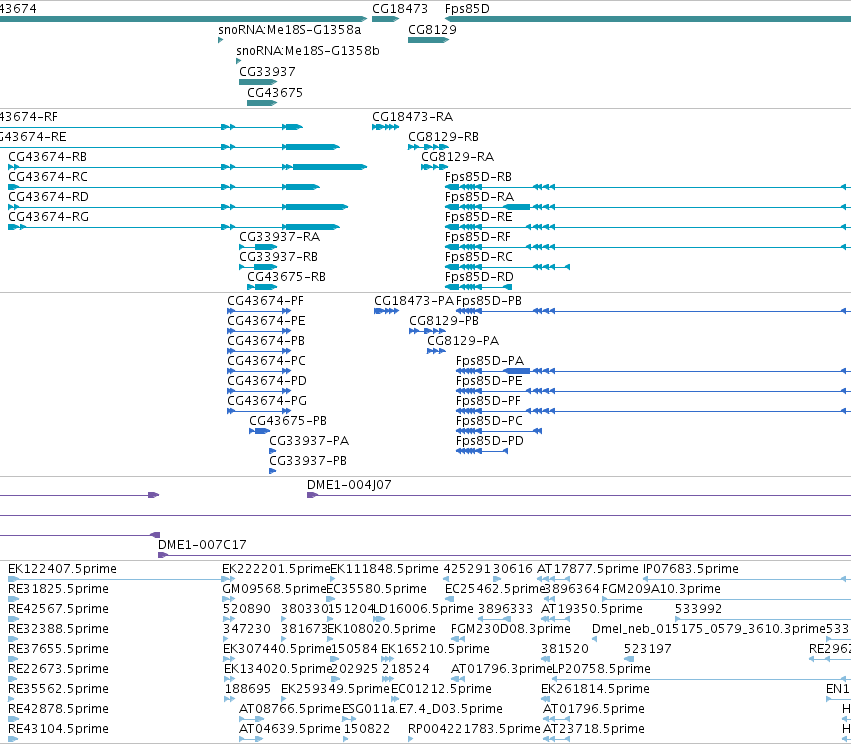851x744 pixels.
Task: Select protein CG43674-PE
Action: click(266, 322)
